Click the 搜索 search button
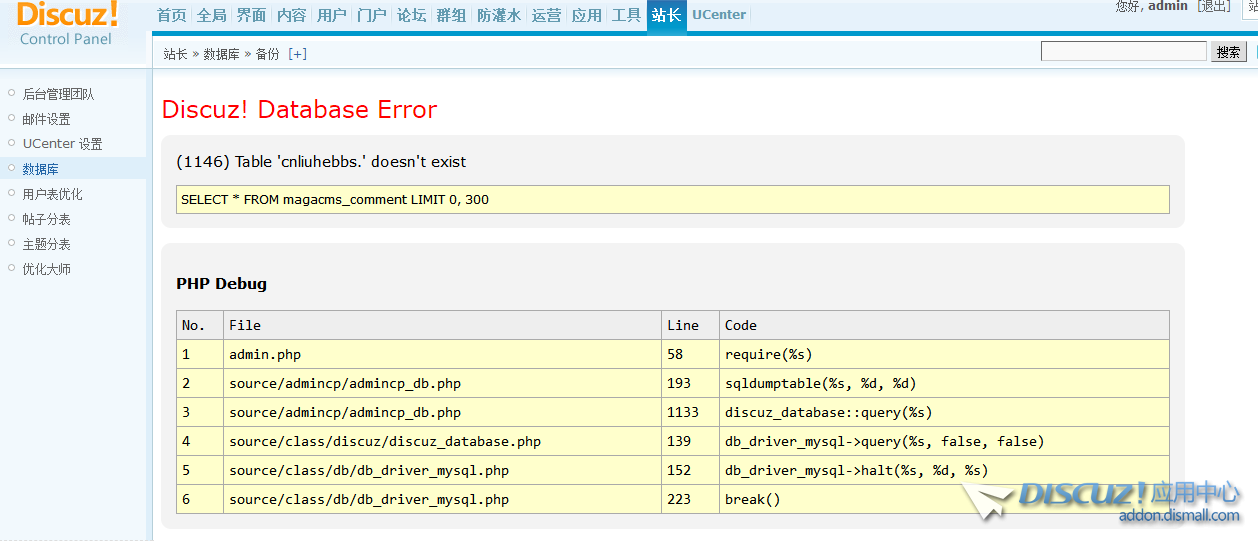The height and width of the screenshot is (541, 1258). [x=1229, y=52]
